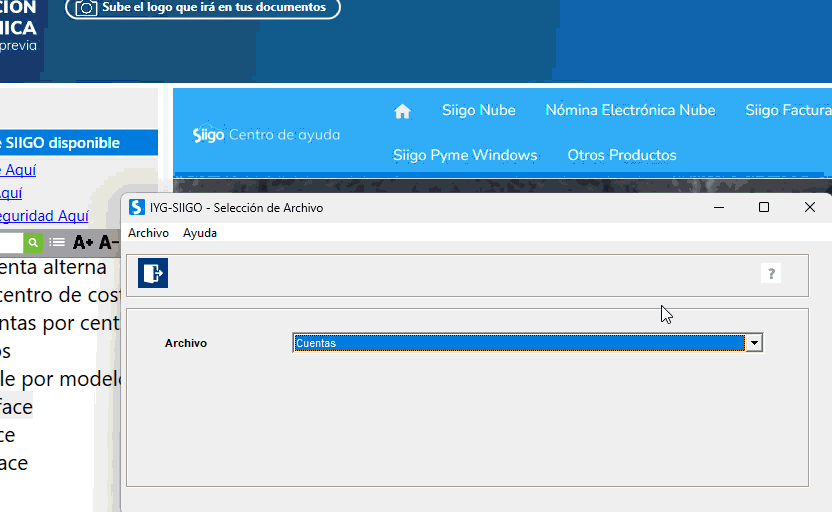Screen dimensions: 832x512
Task: Select the ace list item at bottom
Action: pos(14,463)
